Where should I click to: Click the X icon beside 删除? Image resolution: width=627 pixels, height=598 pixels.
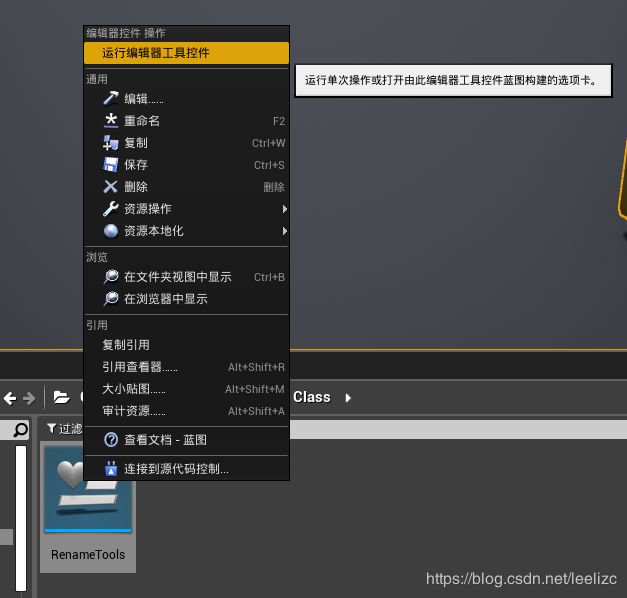111,186
